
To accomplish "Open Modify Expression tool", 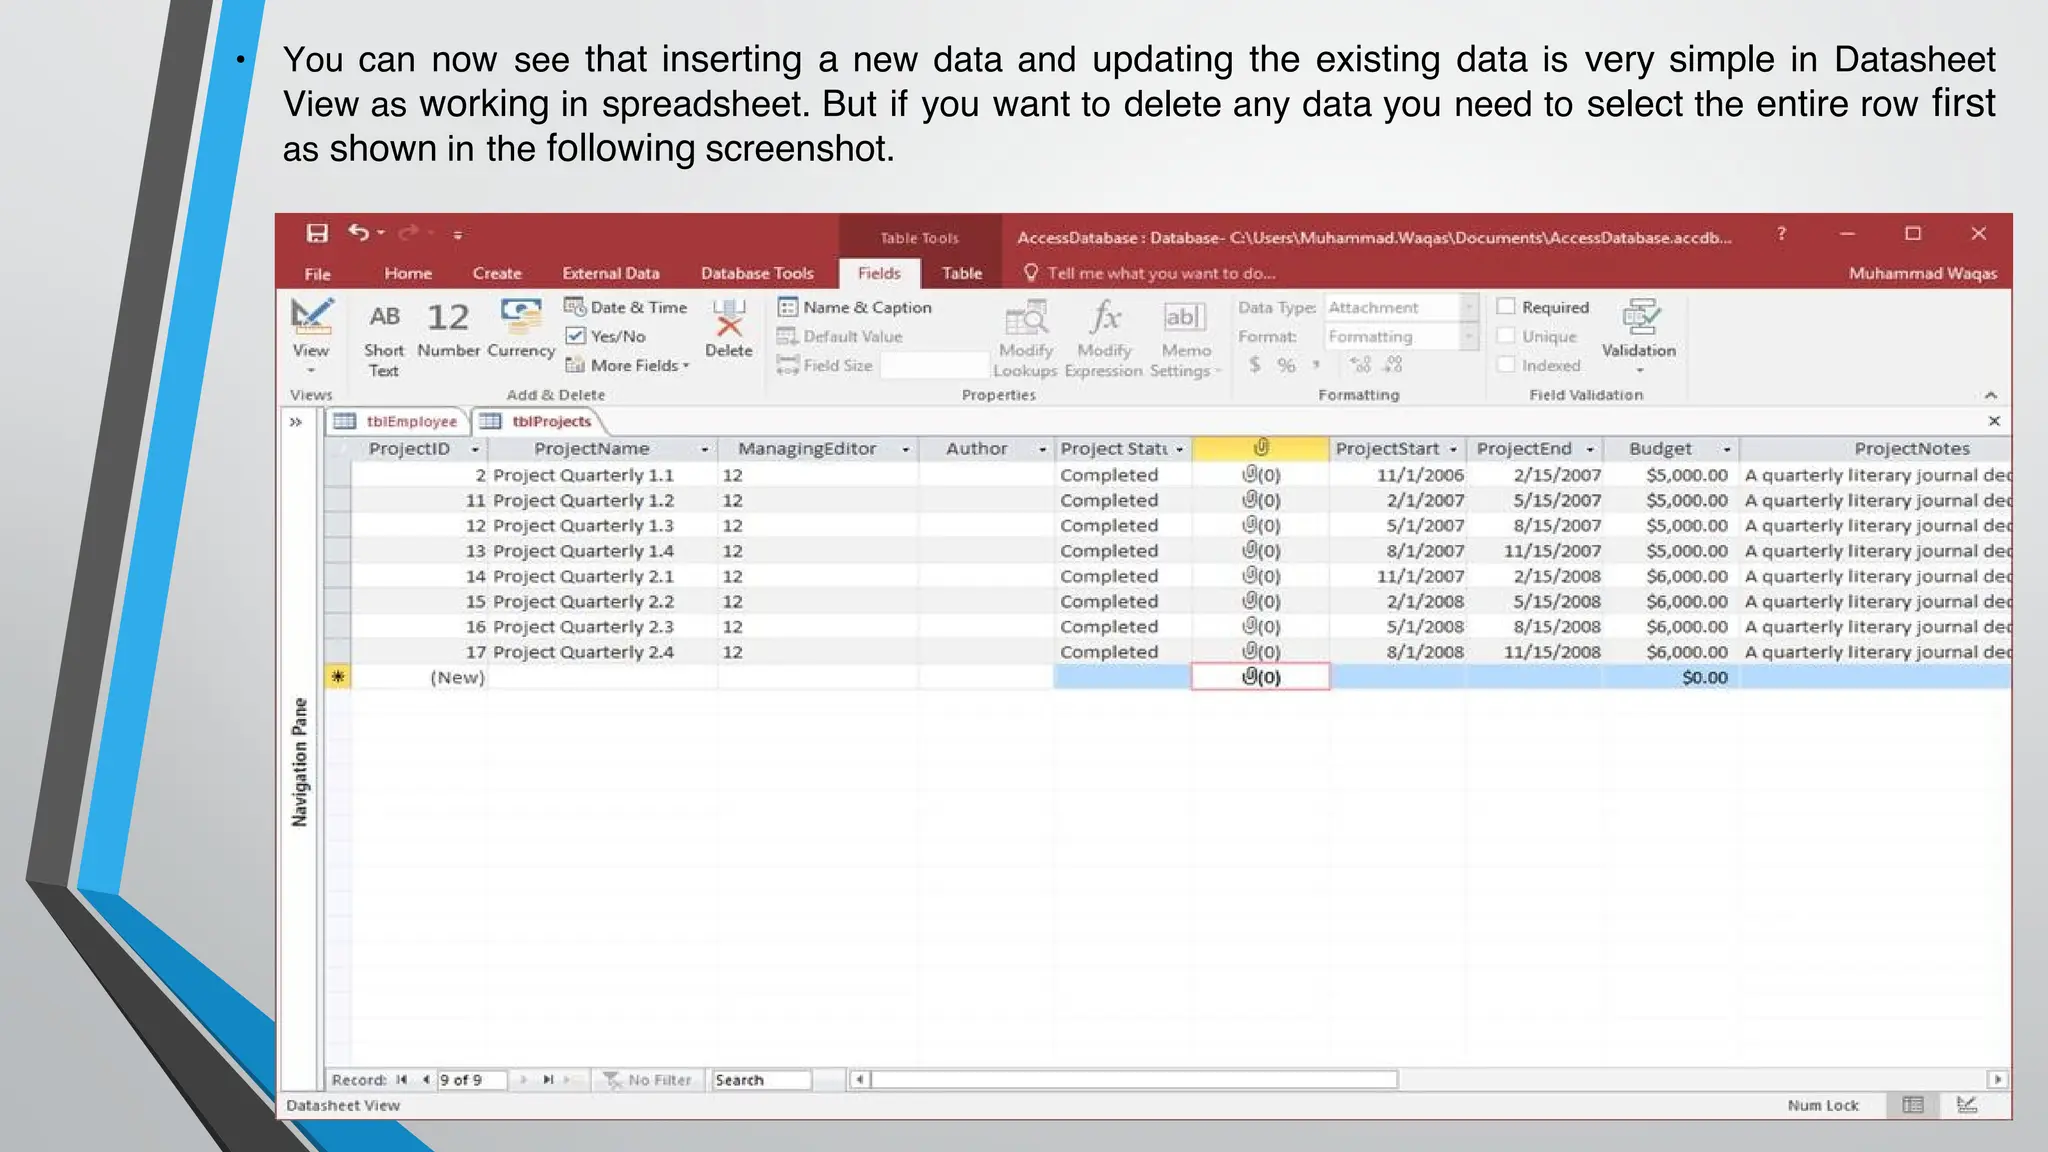I will pos(1104,339).
